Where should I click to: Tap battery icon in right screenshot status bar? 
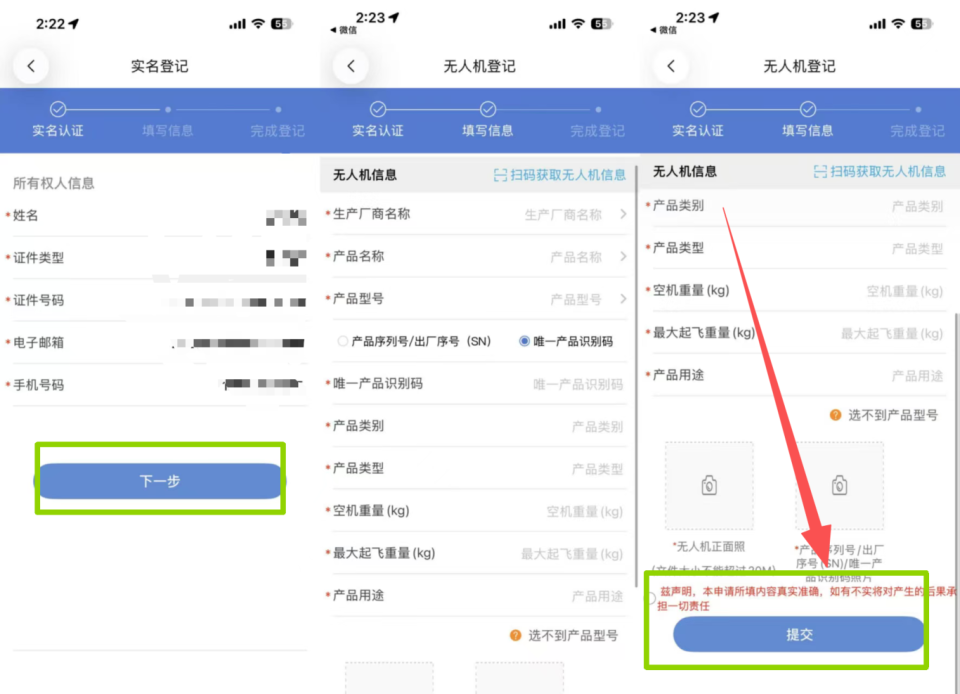coord(921,24)
